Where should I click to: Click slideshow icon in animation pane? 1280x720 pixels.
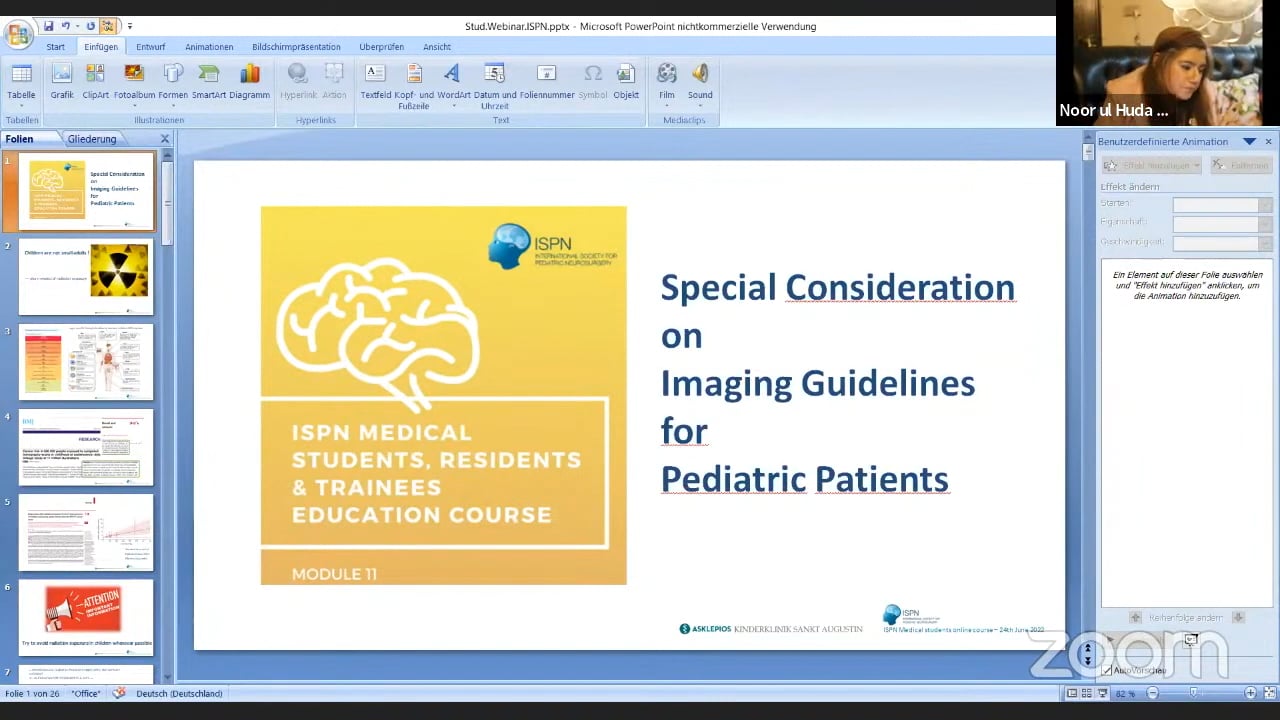(x=1191, y=640)
